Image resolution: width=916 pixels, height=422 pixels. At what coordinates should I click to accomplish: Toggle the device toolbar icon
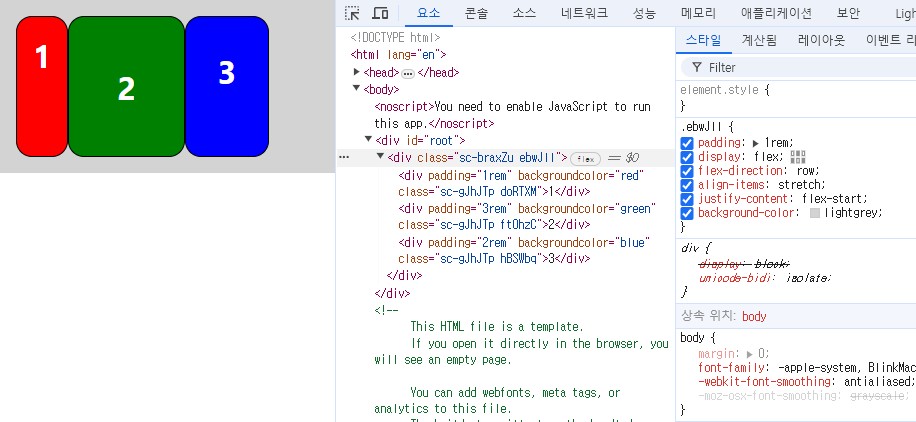pos(380,13)
